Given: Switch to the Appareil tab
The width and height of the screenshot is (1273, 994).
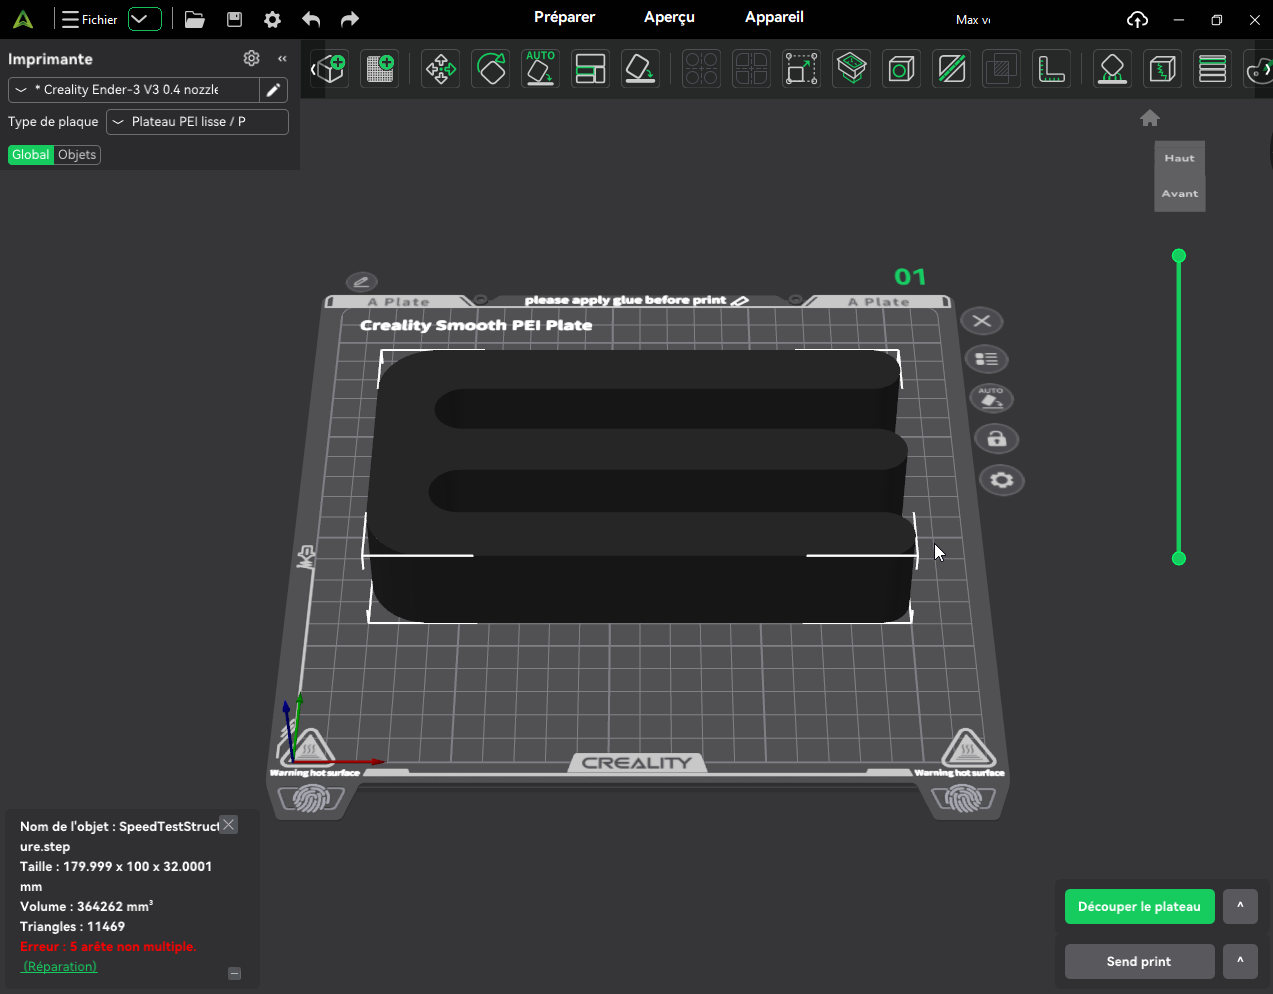Looking at the screenshot, I should click(774, 17).
